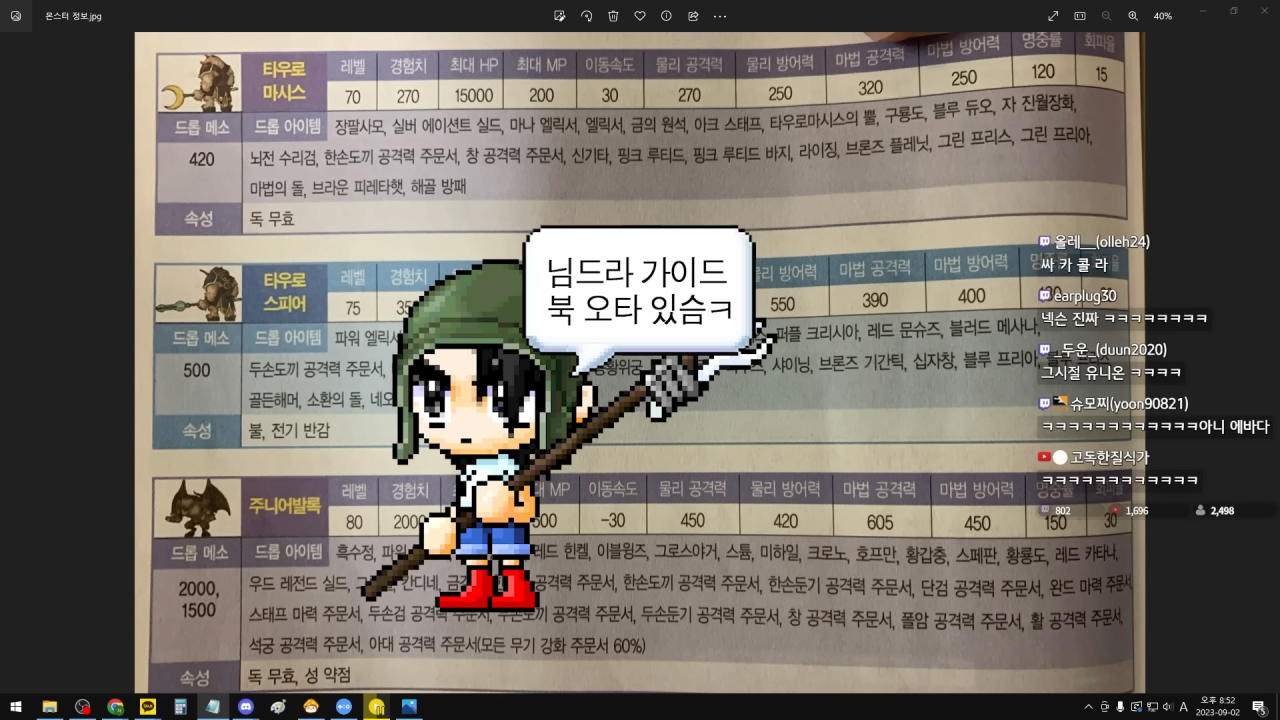1280x720 pixels.
Task: Click the 불, 전기 반감 attribute text
Action: 289,431
